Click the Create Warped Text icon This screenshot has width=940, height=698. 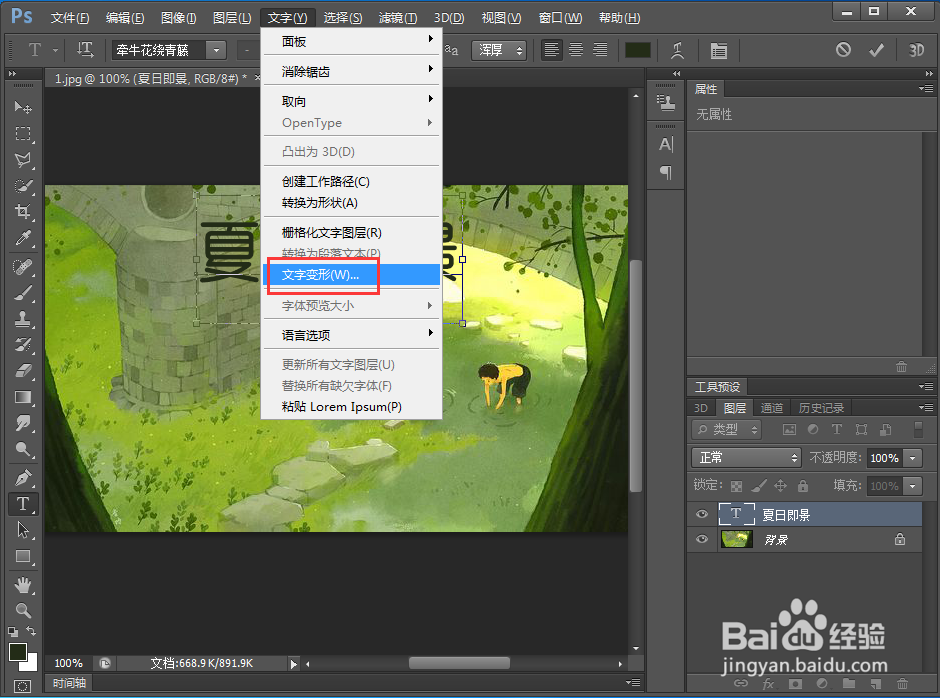[x=677, y=50]
